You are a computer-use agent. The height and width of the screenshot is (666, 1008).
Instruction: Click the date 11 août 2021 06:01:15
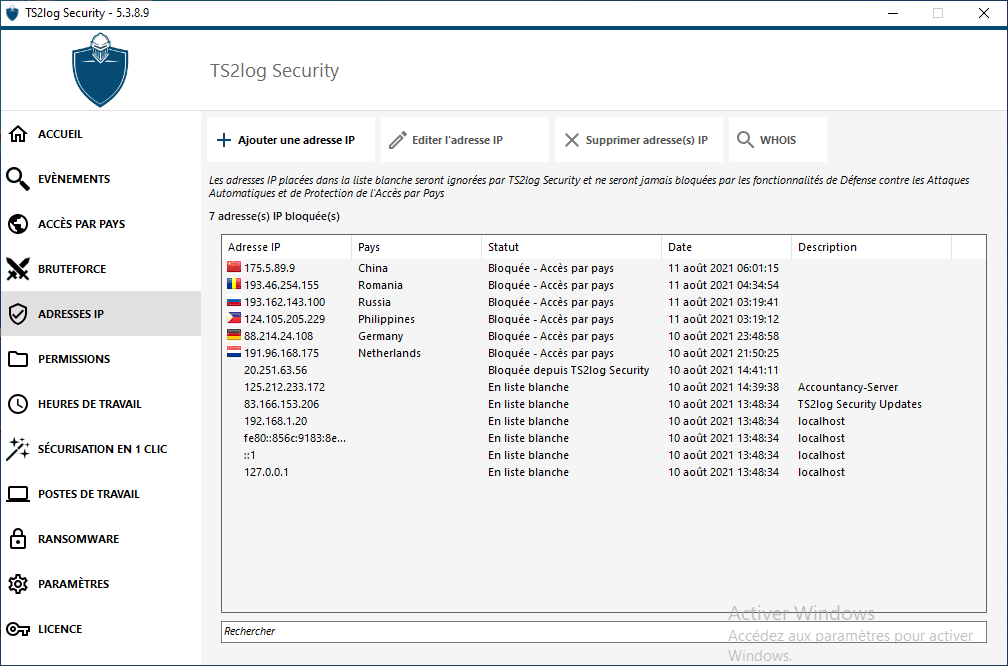[x=723, y=268]
